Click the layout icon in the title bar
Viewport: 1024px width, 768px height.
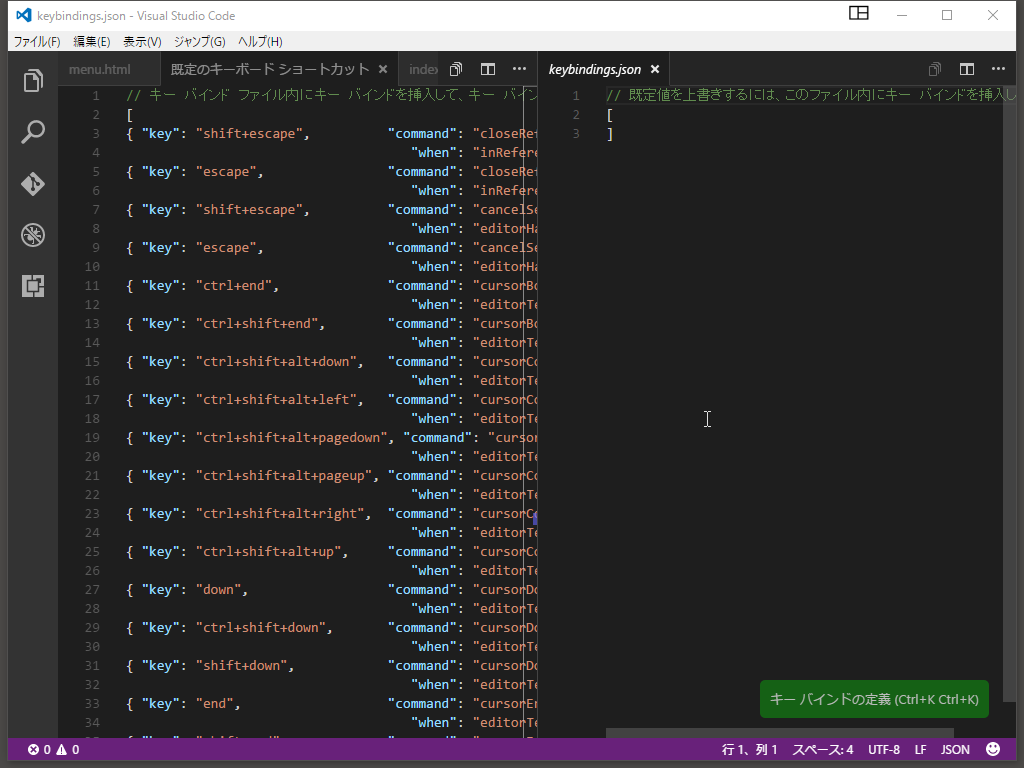tap(859, 13)
